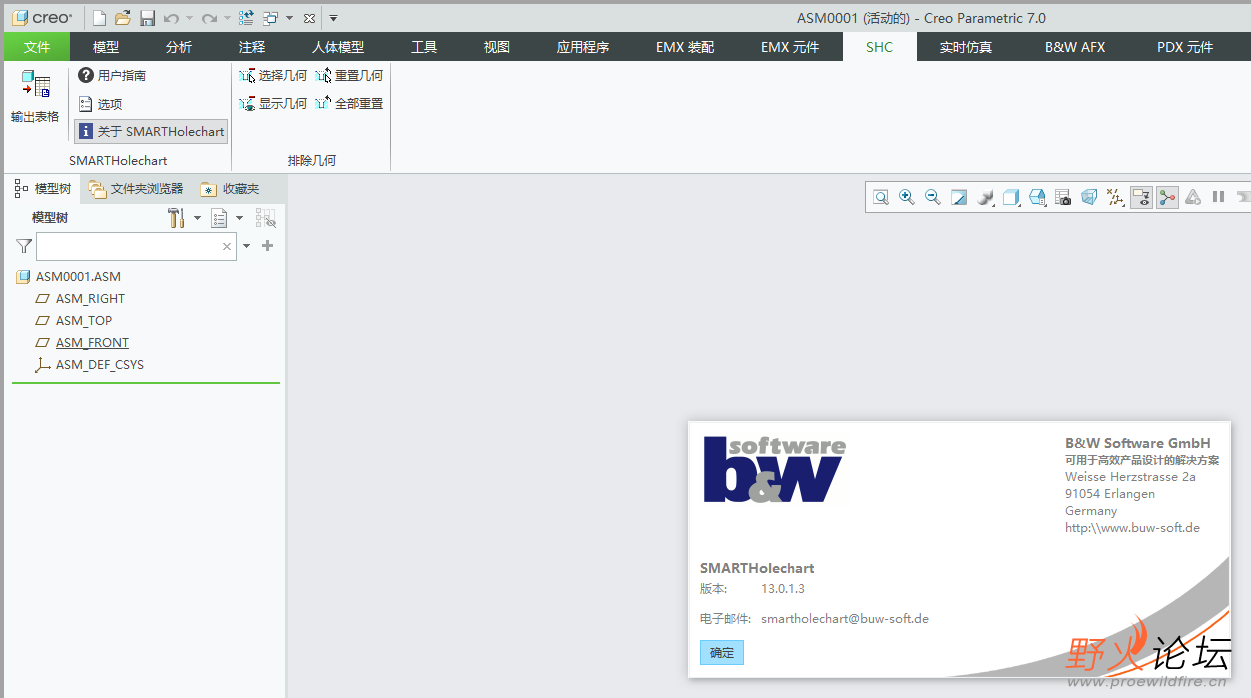Viewport: 1251px width, 698px height.
Task: Open the 视图 ribbon tab
Action: 497,47
